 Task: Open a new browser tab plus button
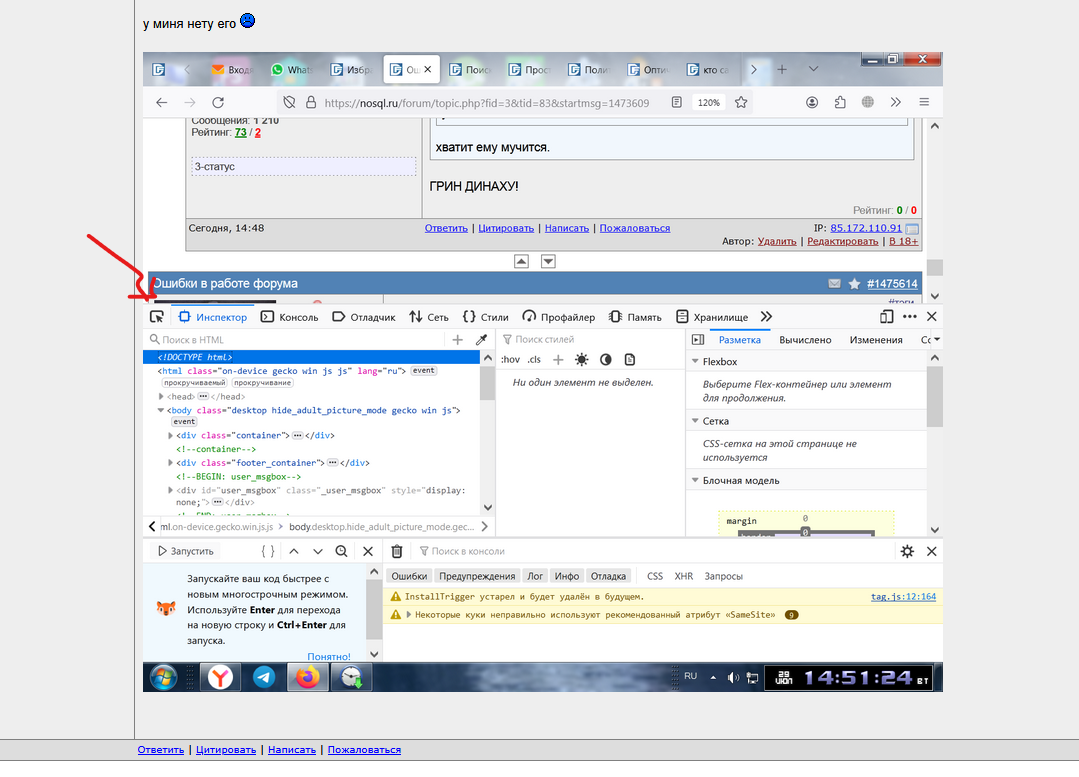tap(782, 70)
